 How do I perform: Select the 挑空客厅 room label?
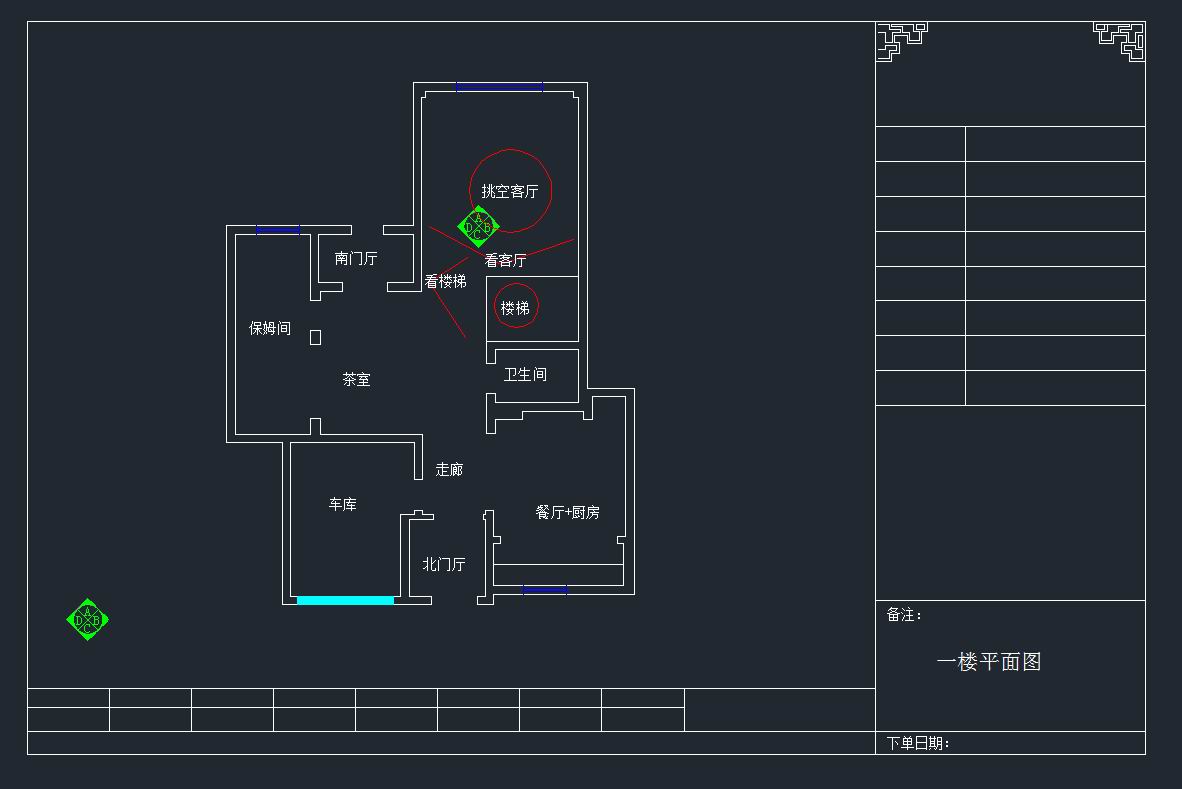(x=510, y=191)
